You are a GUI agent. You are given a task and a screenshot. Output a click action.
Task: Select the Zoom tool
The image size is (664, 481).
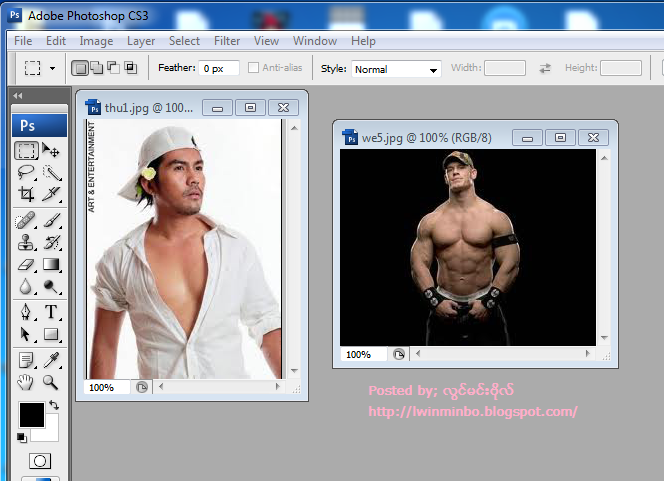(x=51, y=382)
